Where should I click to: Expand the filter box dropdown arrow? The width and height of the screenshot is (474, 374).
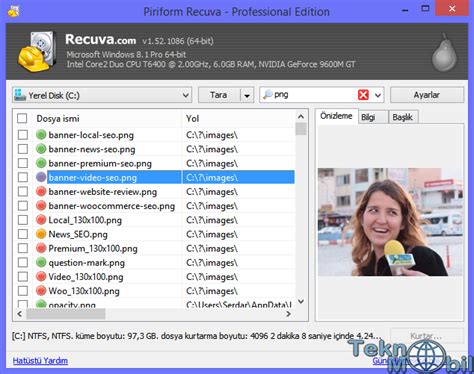coord(378,95)
